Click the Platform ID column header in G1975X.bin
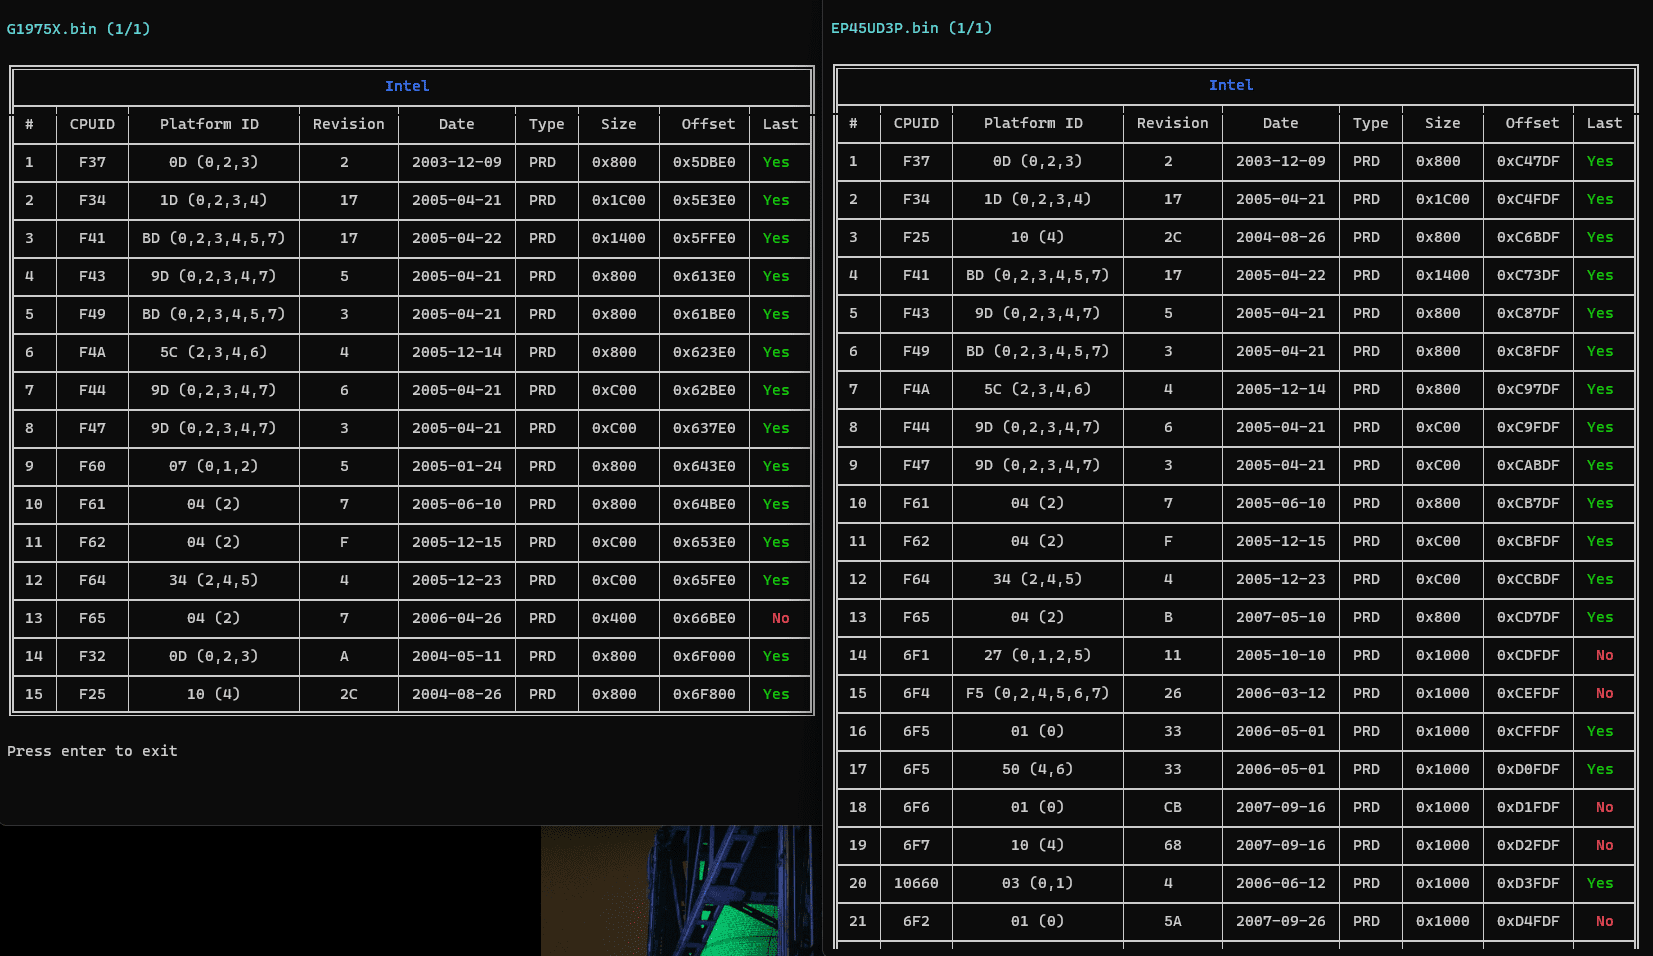 209,124
